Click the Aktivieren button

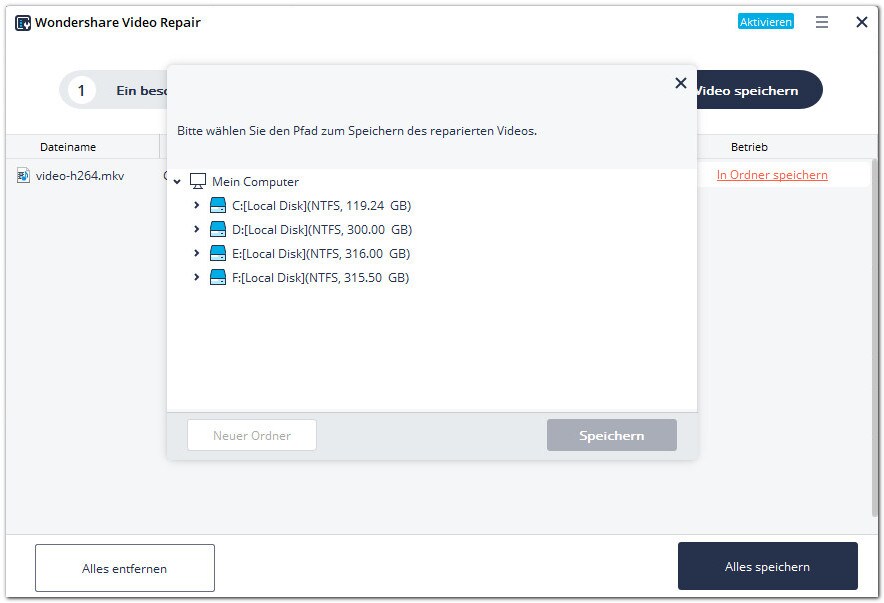tap(766, 22)
